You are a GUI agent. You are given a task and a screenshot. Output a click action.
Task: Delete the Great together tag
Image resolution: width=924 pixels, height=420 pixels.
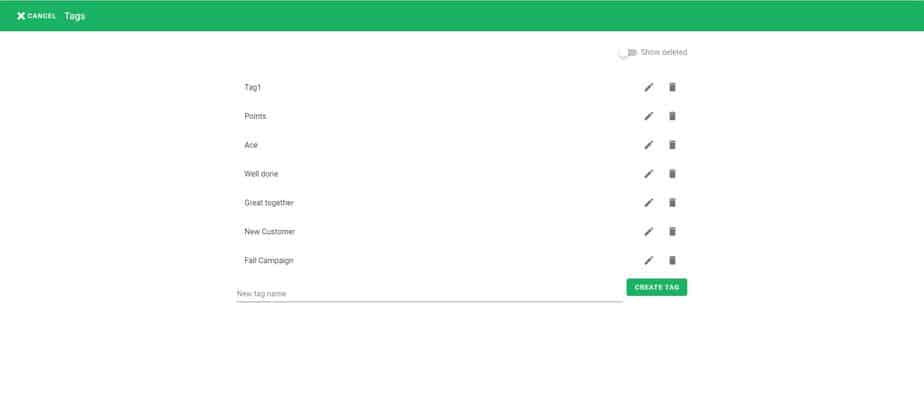pyautogui.click(x=672, y=203)
